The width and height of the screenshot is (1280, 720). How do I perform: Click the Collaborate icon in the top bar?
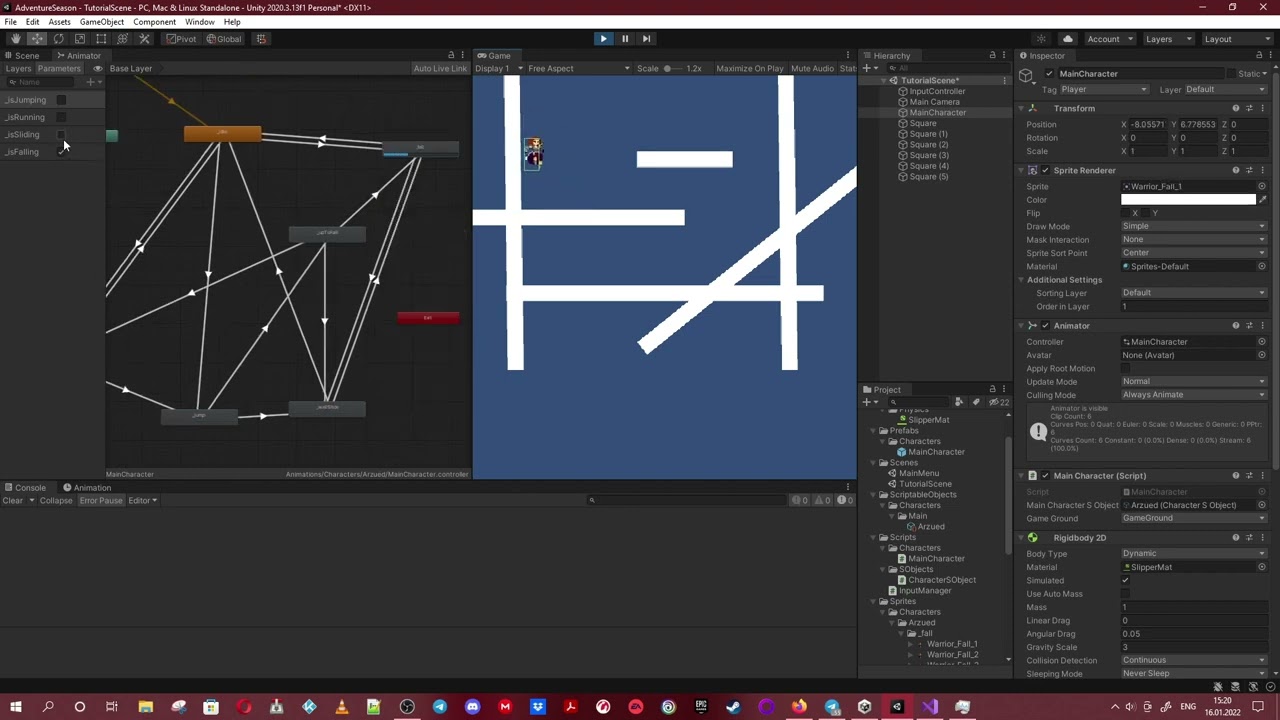(1067, 39)
